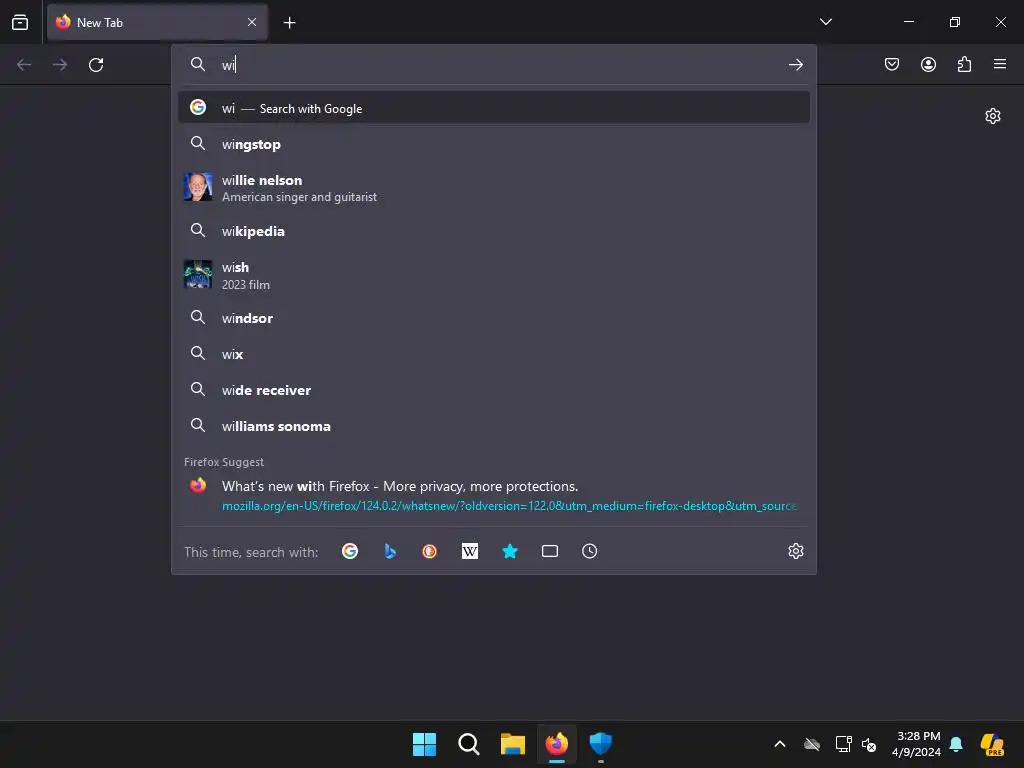The width and height of the screenshot is (1024, 768).
Task: Choose the 'wish' 2023 film suggestion
Action: tap(494, 274)
